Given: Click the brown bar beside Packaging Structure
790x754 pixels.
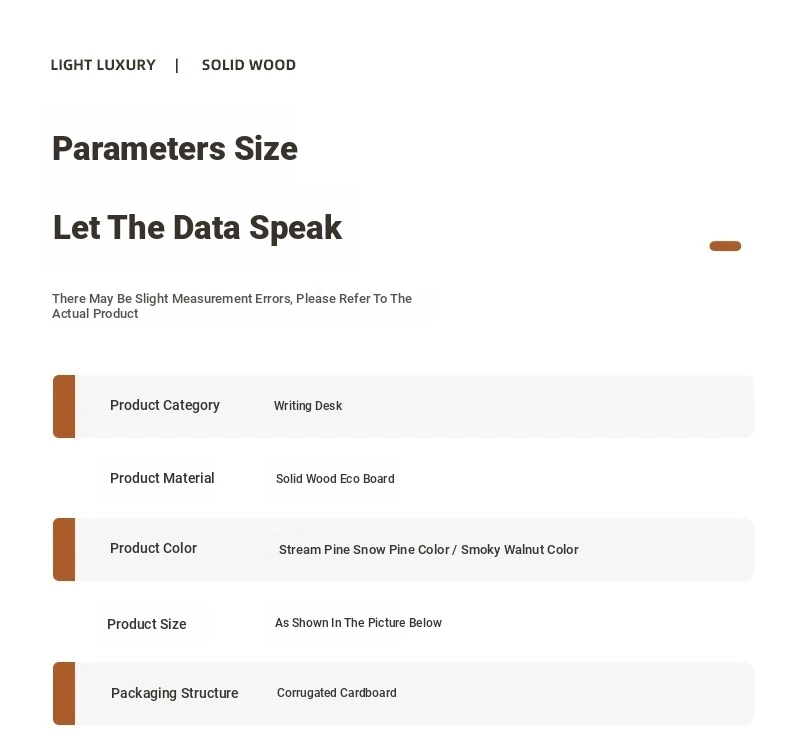Looking at the screenshot, I should point(64,693).
